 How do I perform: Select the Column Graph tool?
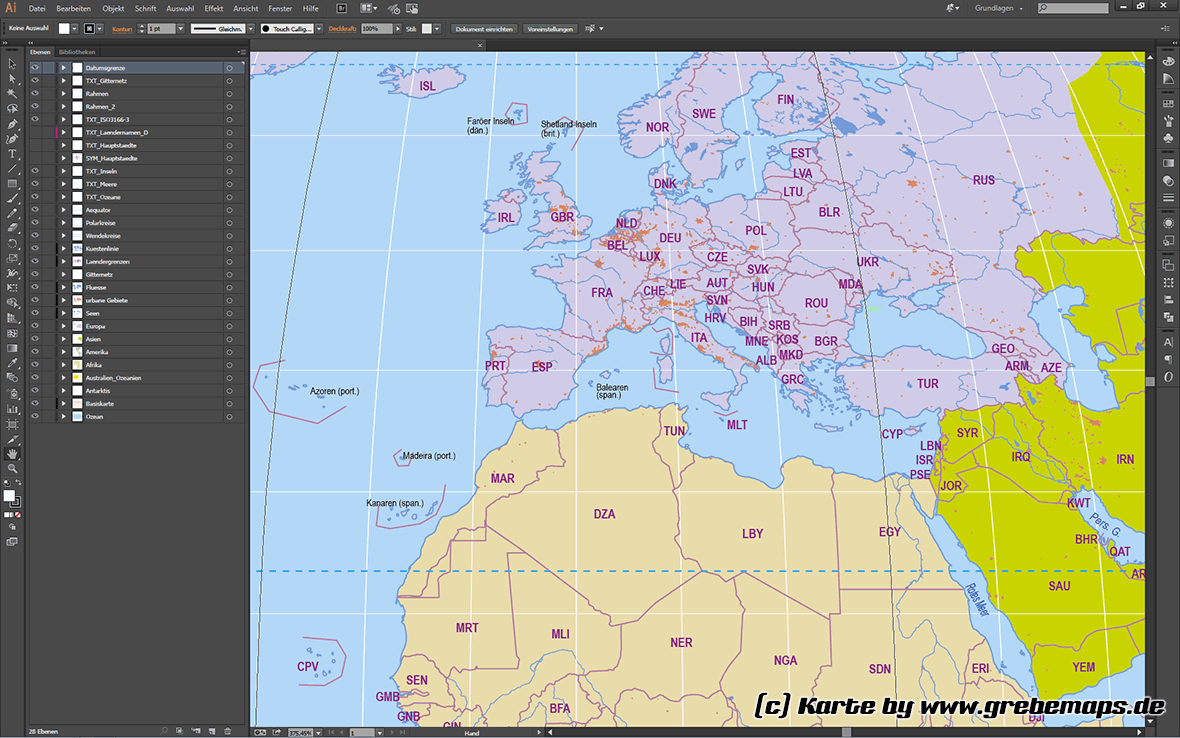coord(12,408)
